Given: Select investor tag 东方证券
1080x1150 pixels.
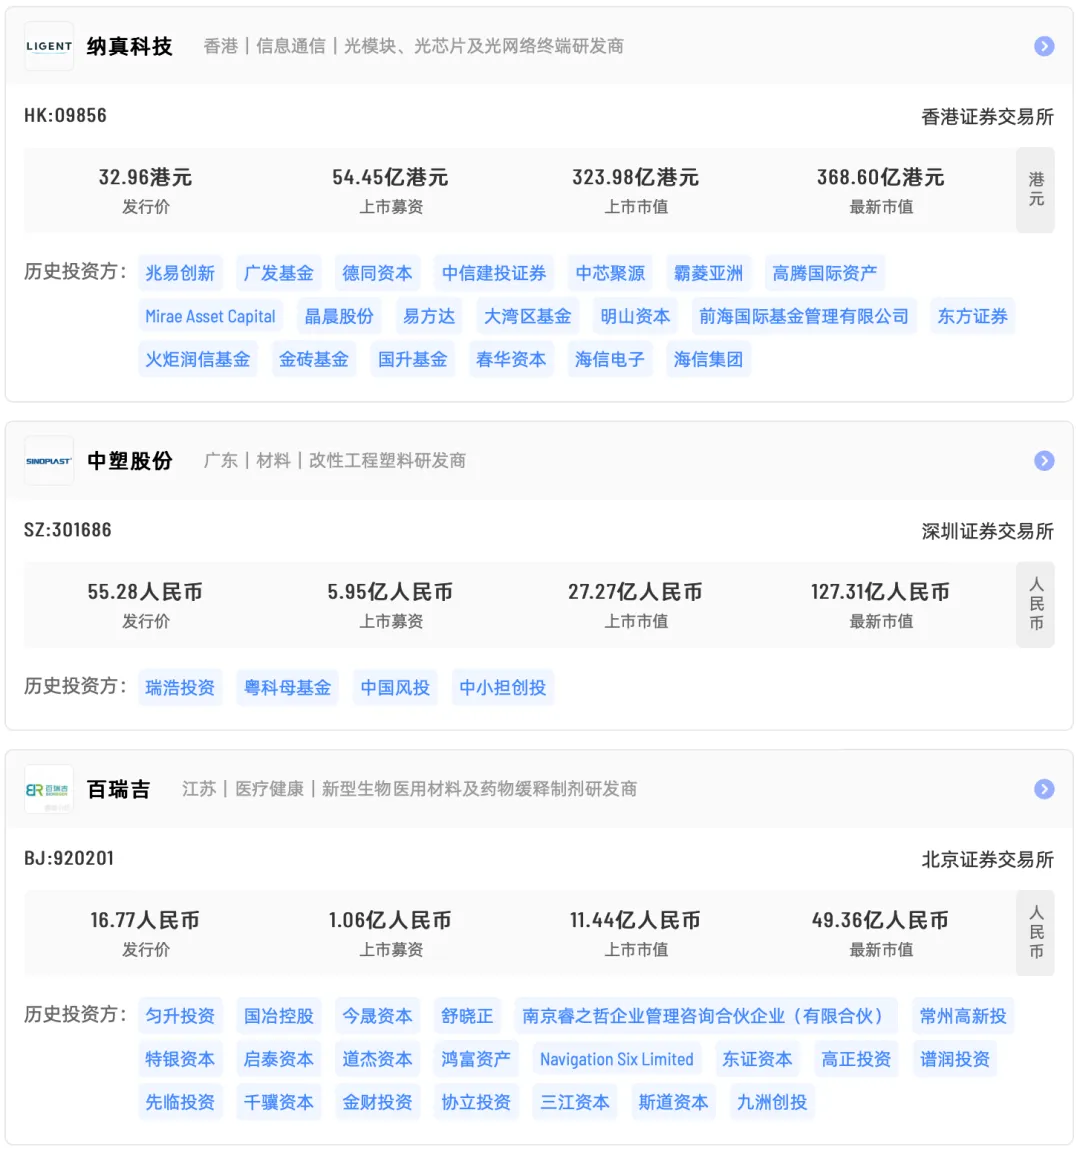Looking at the screenshot, I should coord(973,316).
